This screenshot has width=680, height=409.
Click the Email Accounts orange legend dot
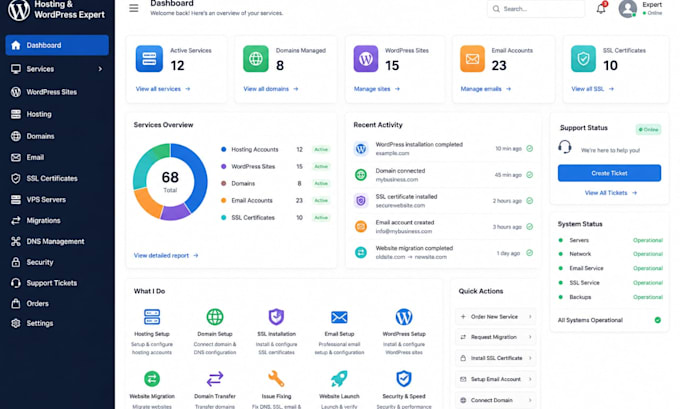click(223, 200)
